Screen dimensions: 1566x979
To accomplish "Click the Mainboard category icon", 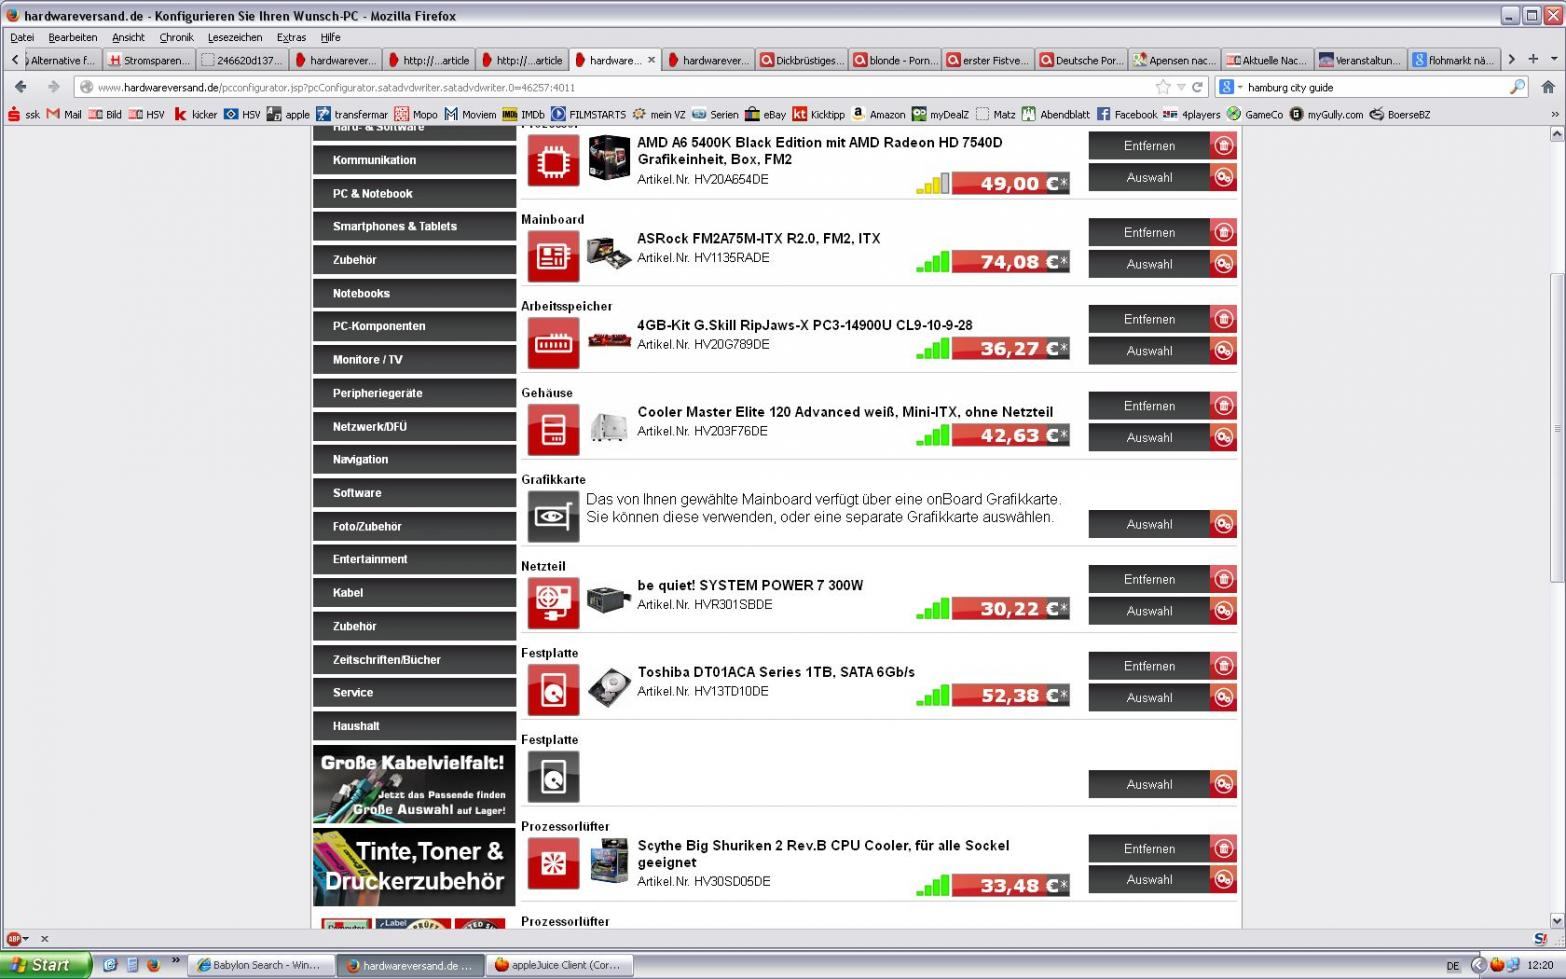I will 553,256.
